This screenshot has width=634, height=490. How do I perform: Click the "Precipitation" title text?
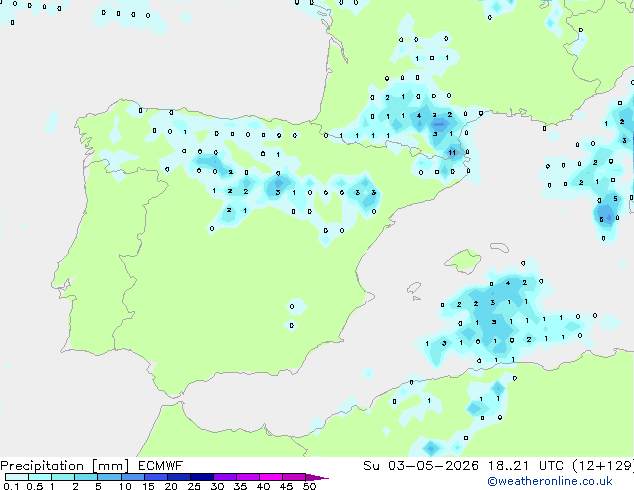coord(42,466)
